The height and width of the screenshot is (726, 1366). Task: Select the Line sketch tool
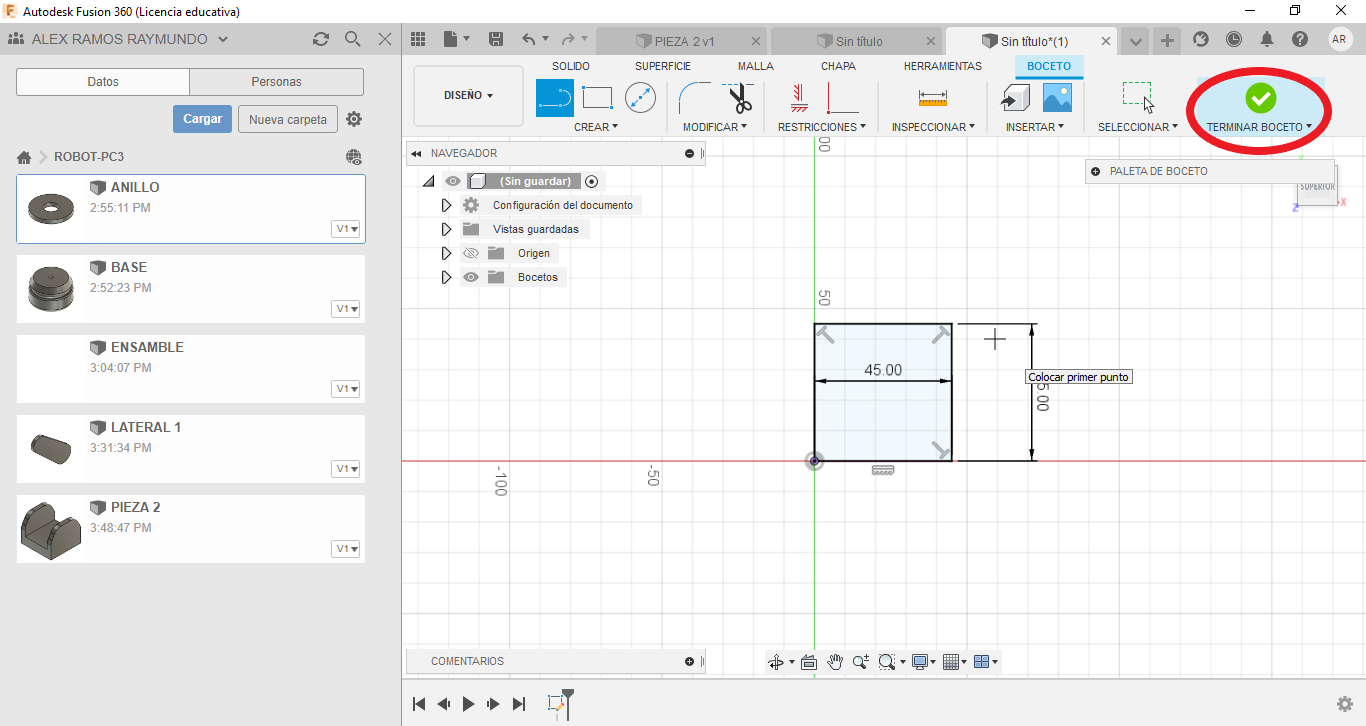tap(555, 98)
